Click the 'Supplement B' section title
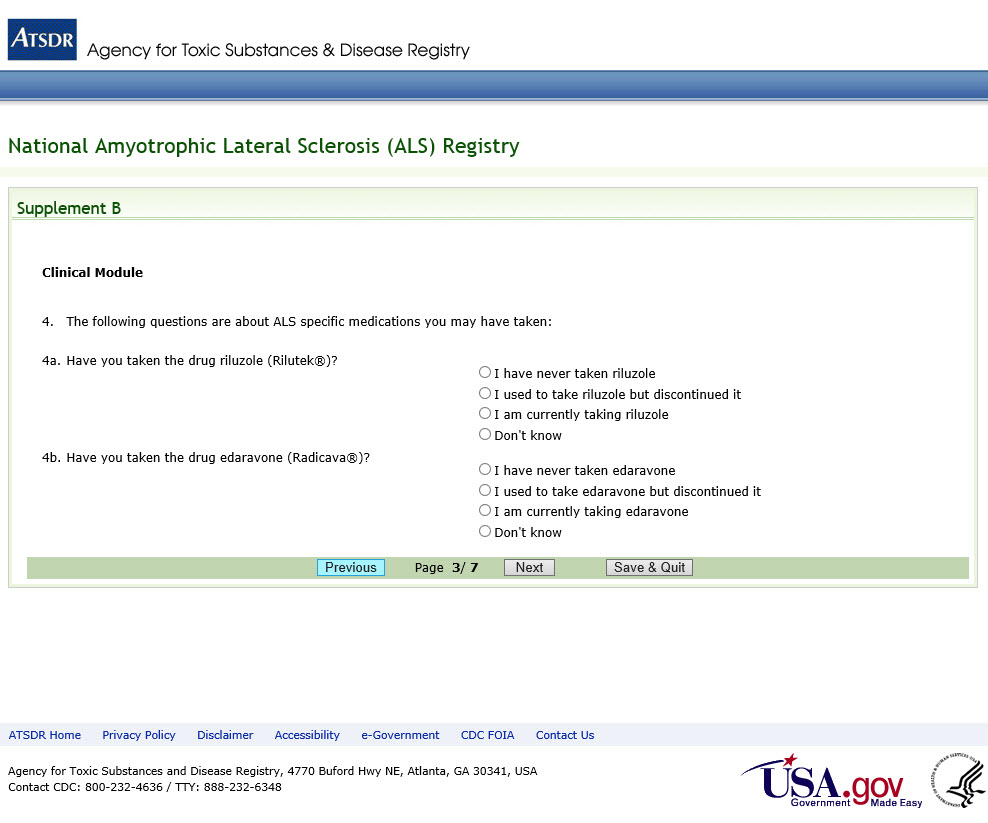This screenshot has height=823, width=988. click(69, 208)
